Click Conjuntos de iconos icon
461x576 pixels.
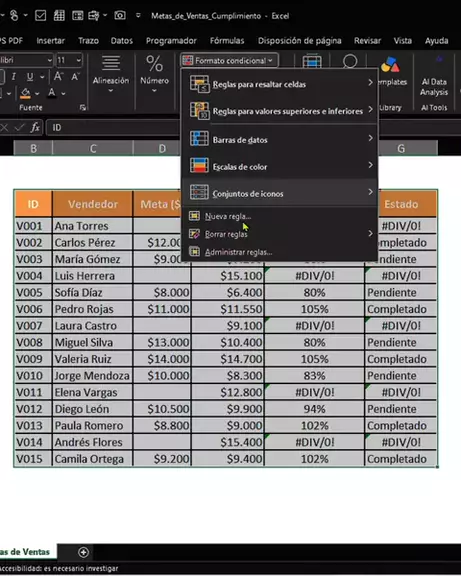pyautogui.click(x=199, y=192)
